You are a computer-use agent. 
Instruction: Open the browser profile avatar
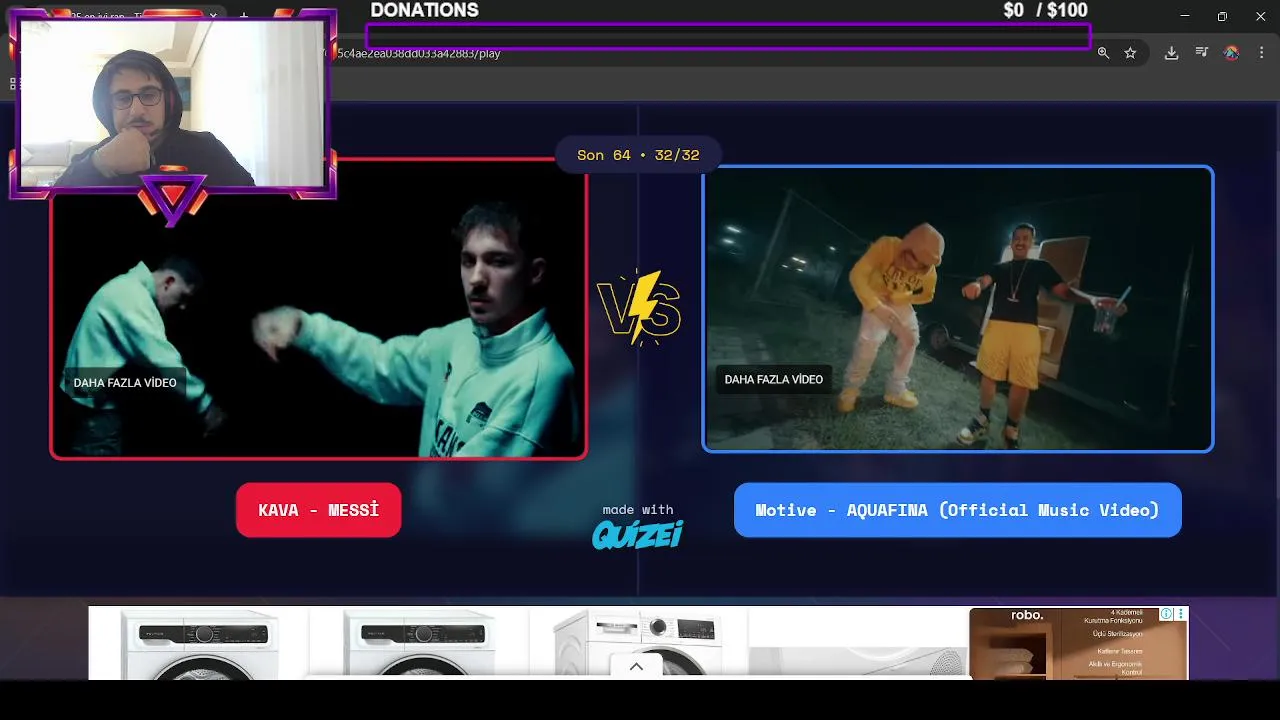pyautogui.click(x=1231, y=53)
